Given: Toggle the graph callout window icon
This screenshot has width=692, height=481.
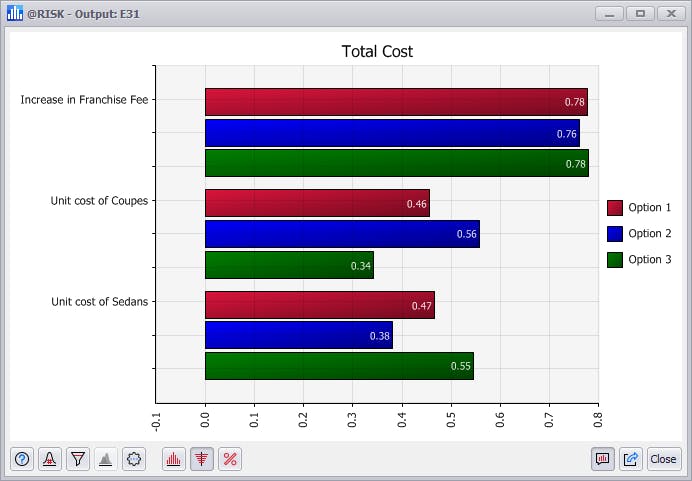Looking at the screenshot, I should click(602, 459).
